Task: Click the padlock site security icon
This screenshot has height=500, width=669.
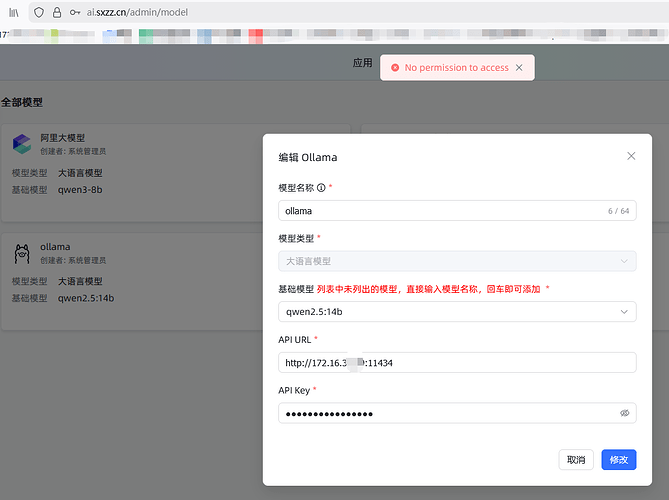Action: 57,12
